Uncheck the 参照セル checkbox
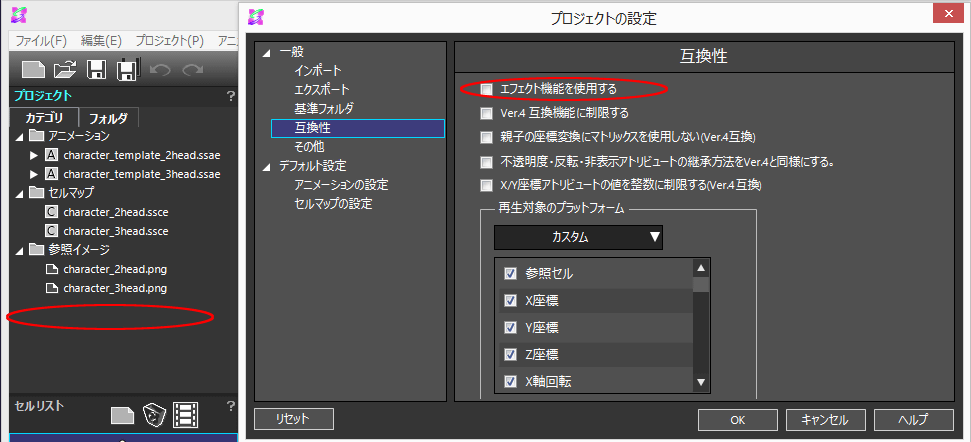 point(511,274)
